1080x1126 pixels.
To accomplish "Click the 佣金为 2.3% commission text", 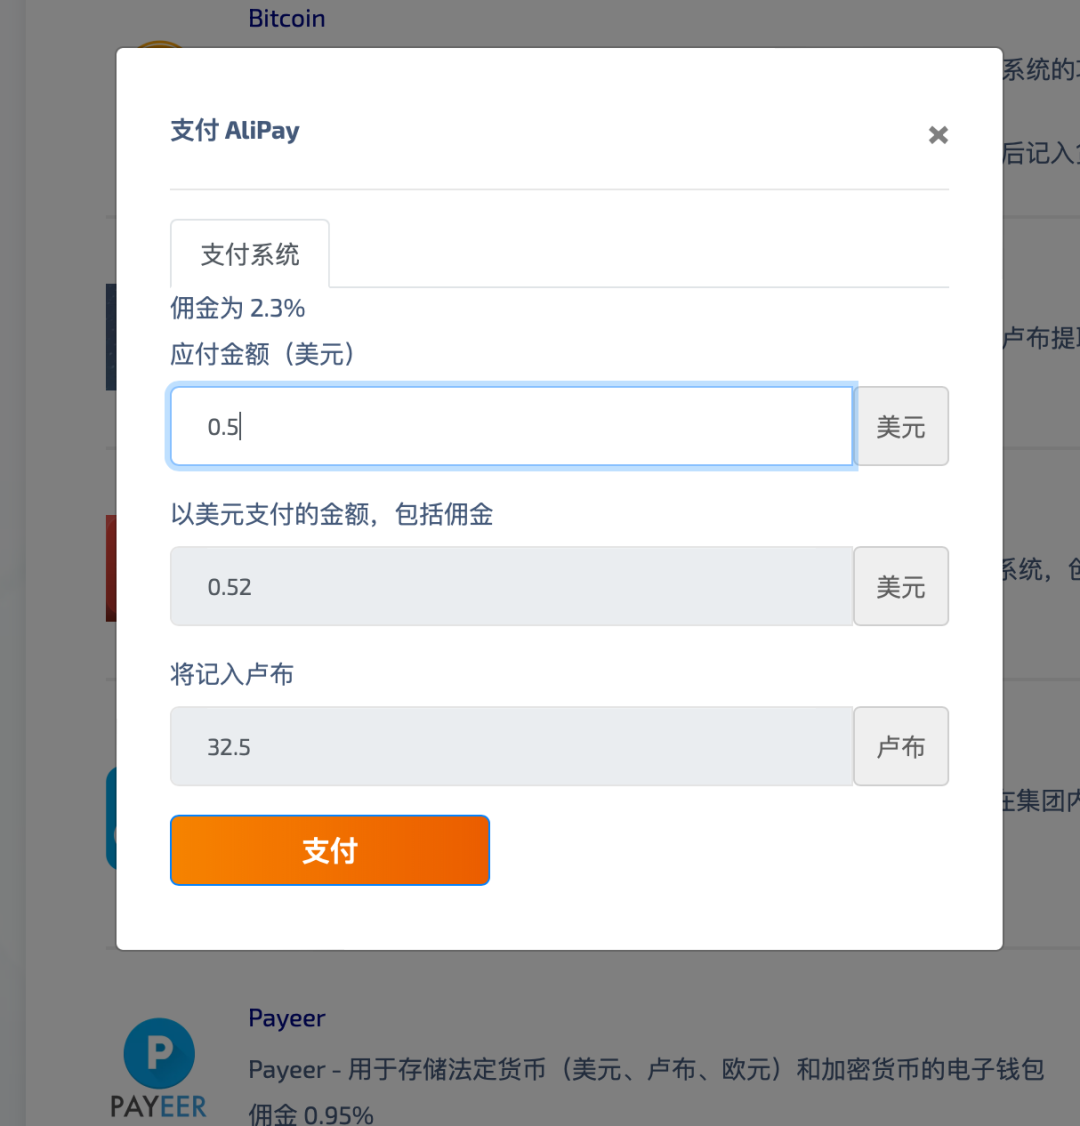I will pyautogui.click(x=238, y=308).
